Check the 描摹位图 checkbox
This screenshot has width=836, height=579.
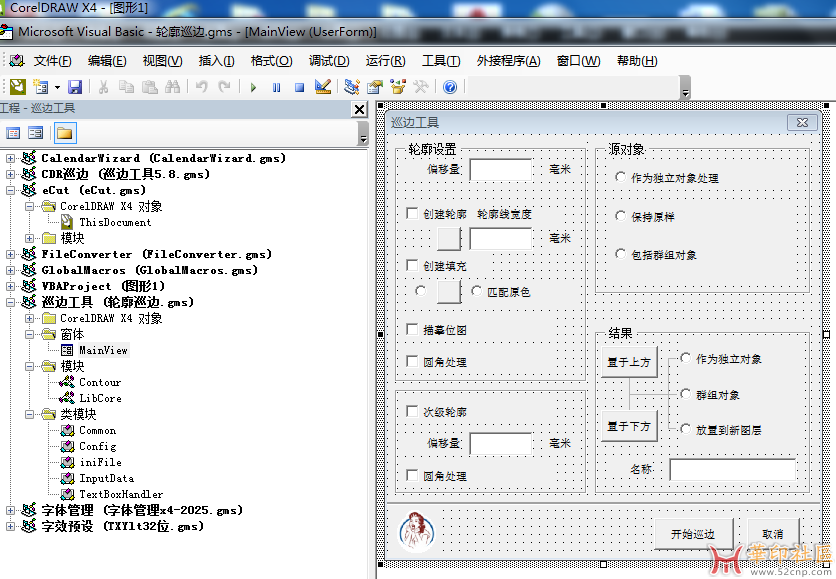coord(412,329)
